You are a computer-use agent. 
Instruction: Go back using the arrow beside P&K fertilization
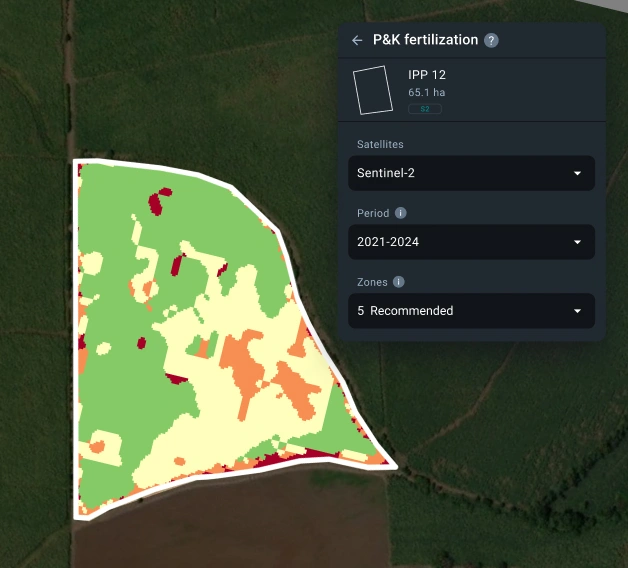[357, 40]
